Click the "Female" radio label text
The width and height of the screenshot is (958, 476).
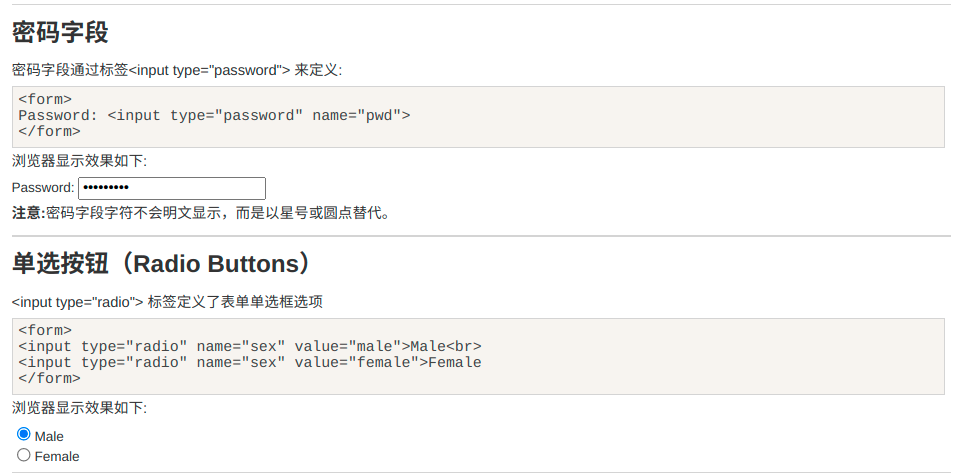coord(57,456)
